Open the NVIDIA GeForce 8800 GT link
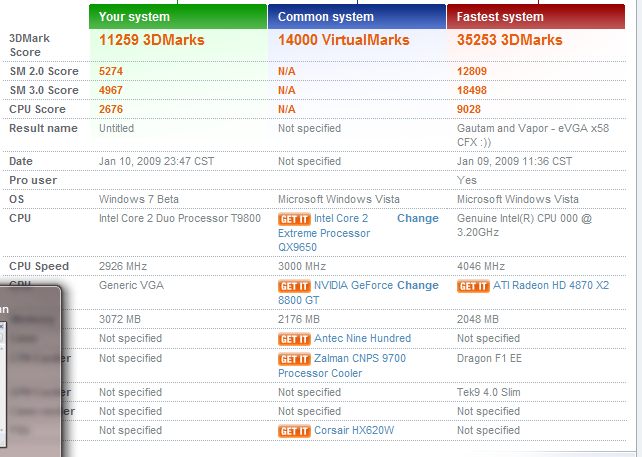The image size is (642, 457). click(336, 292)
